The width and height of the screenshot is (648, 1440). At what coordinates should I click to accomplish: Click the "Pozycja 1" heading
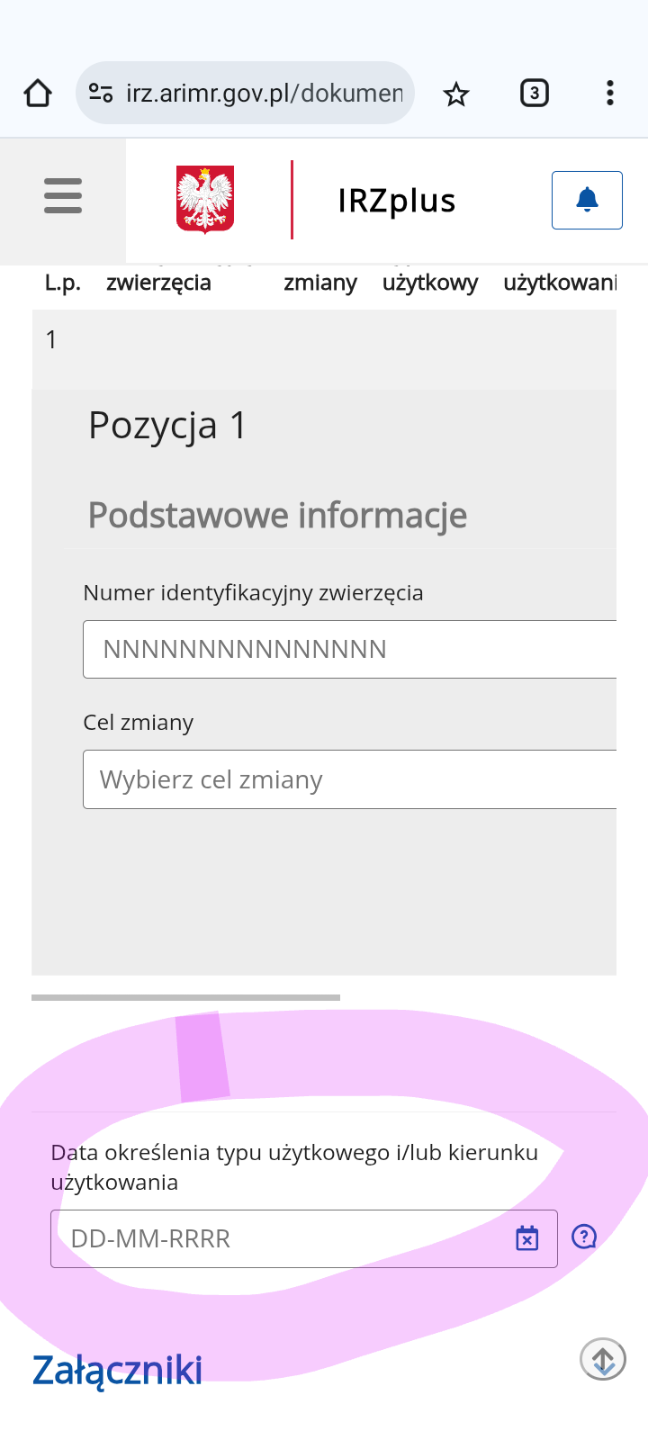click(167, 425)
